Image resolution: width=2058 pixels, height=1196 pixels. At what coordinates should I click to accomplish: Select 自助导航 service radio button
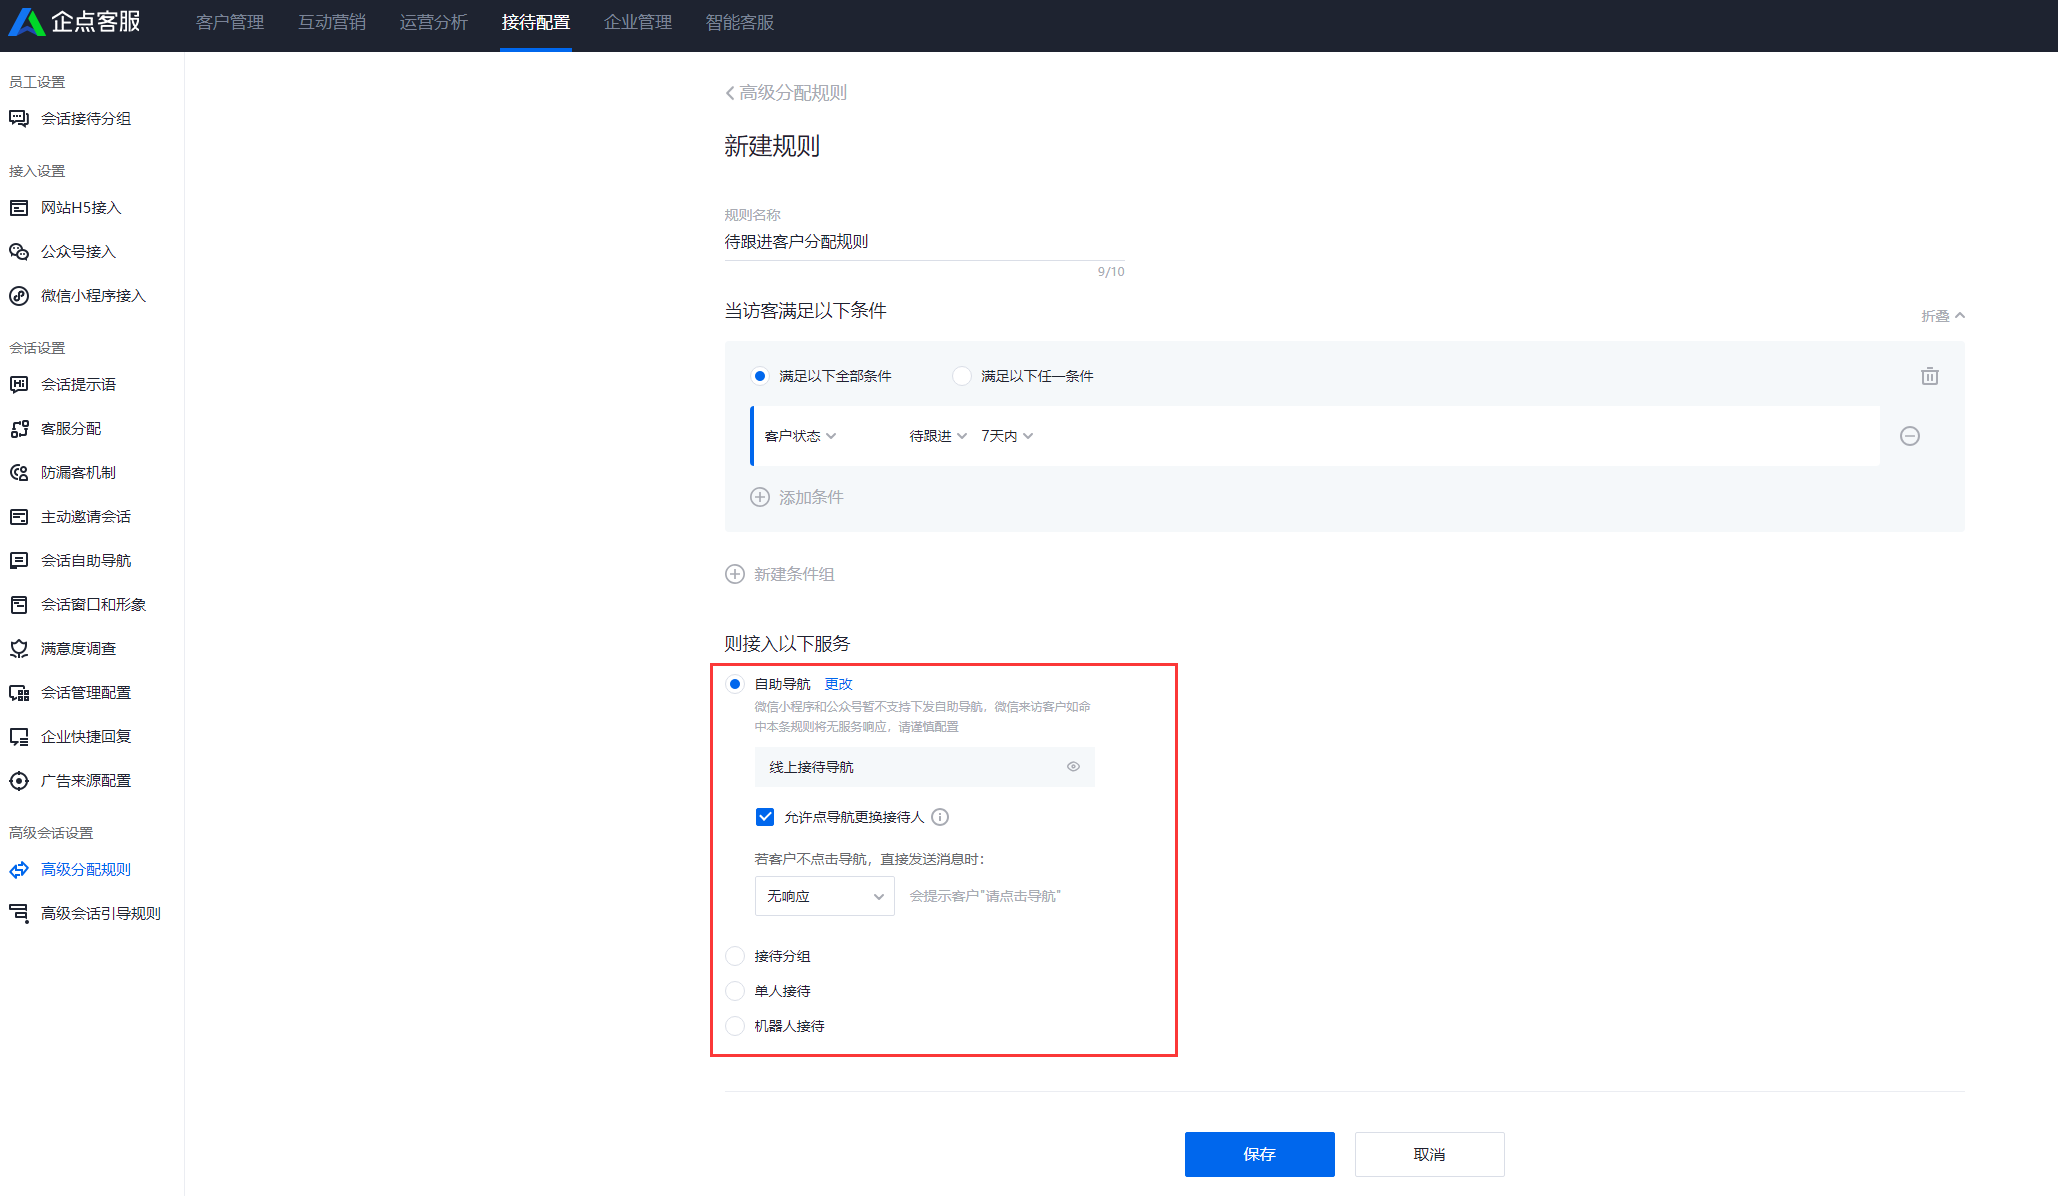(735, 684)
